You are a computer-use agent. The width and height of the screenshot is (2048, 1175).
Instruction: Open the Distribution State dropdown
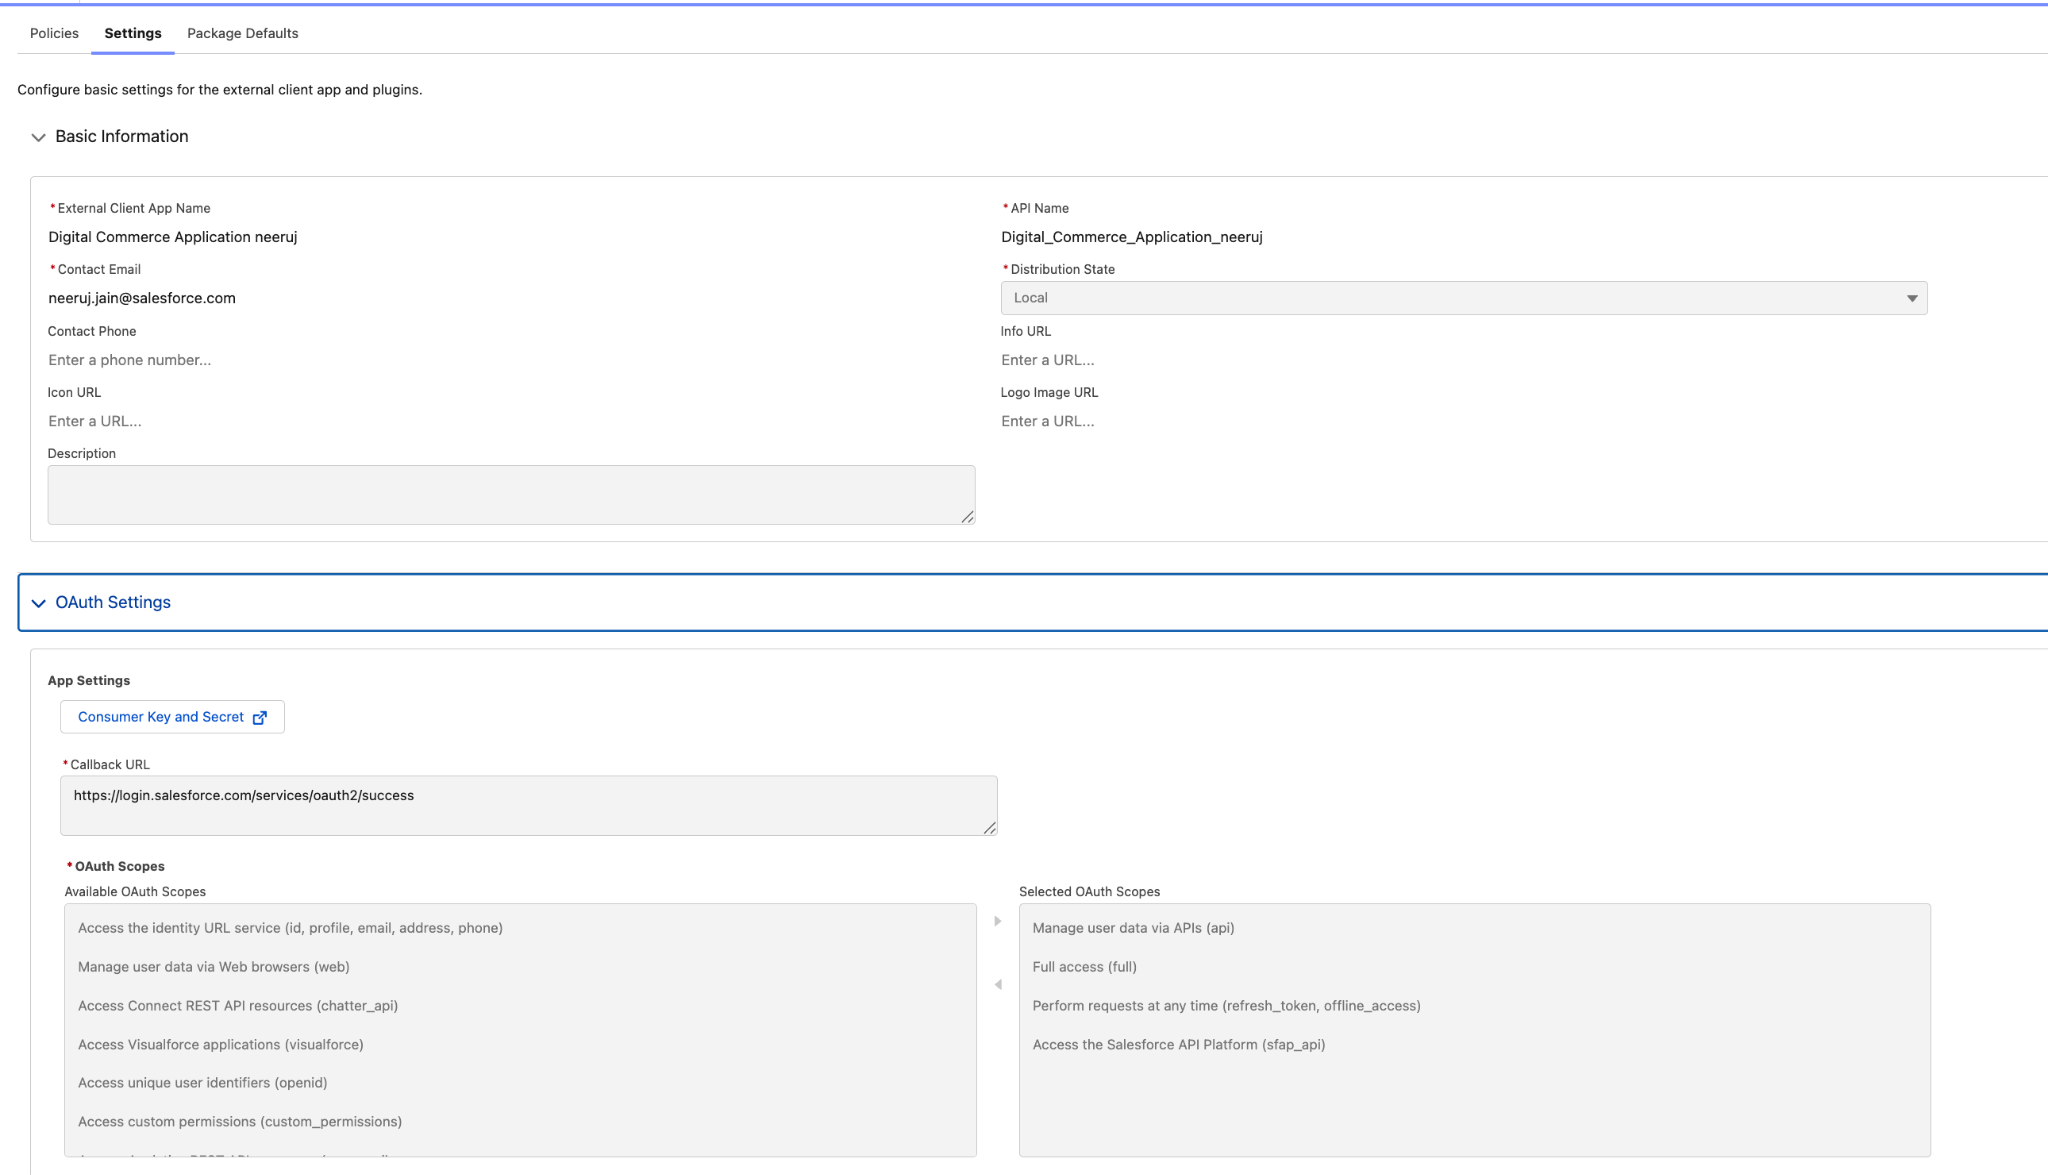[1464, 298]
